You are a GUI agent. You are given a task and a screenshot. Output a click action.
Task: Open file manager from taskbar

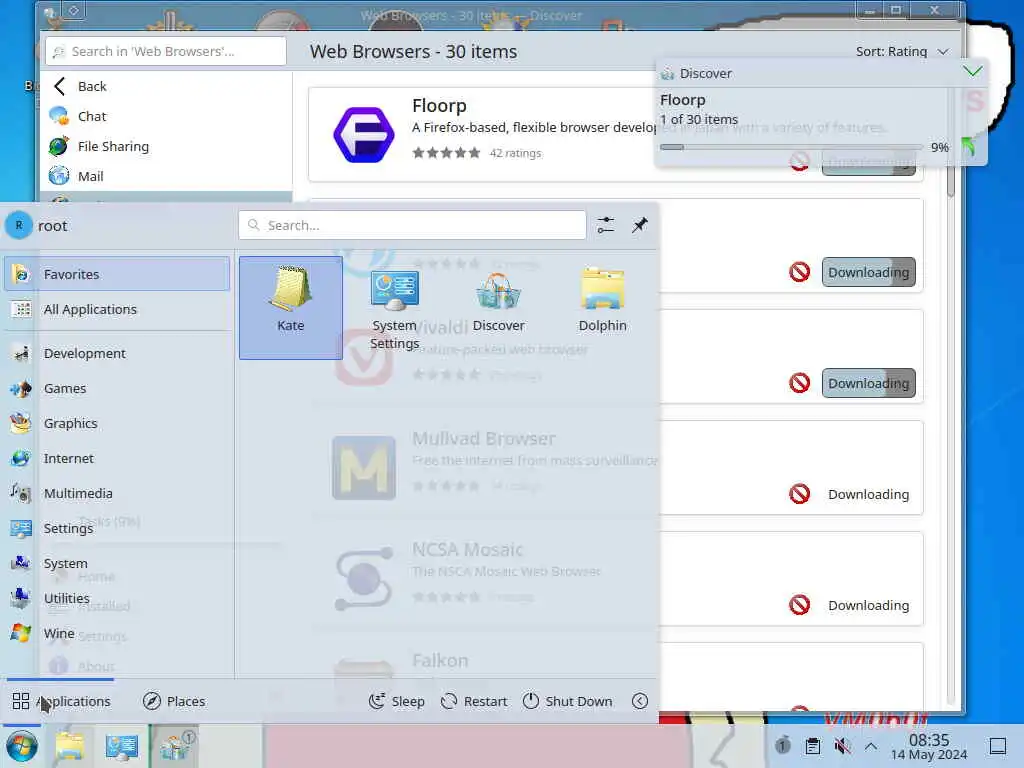70,746
